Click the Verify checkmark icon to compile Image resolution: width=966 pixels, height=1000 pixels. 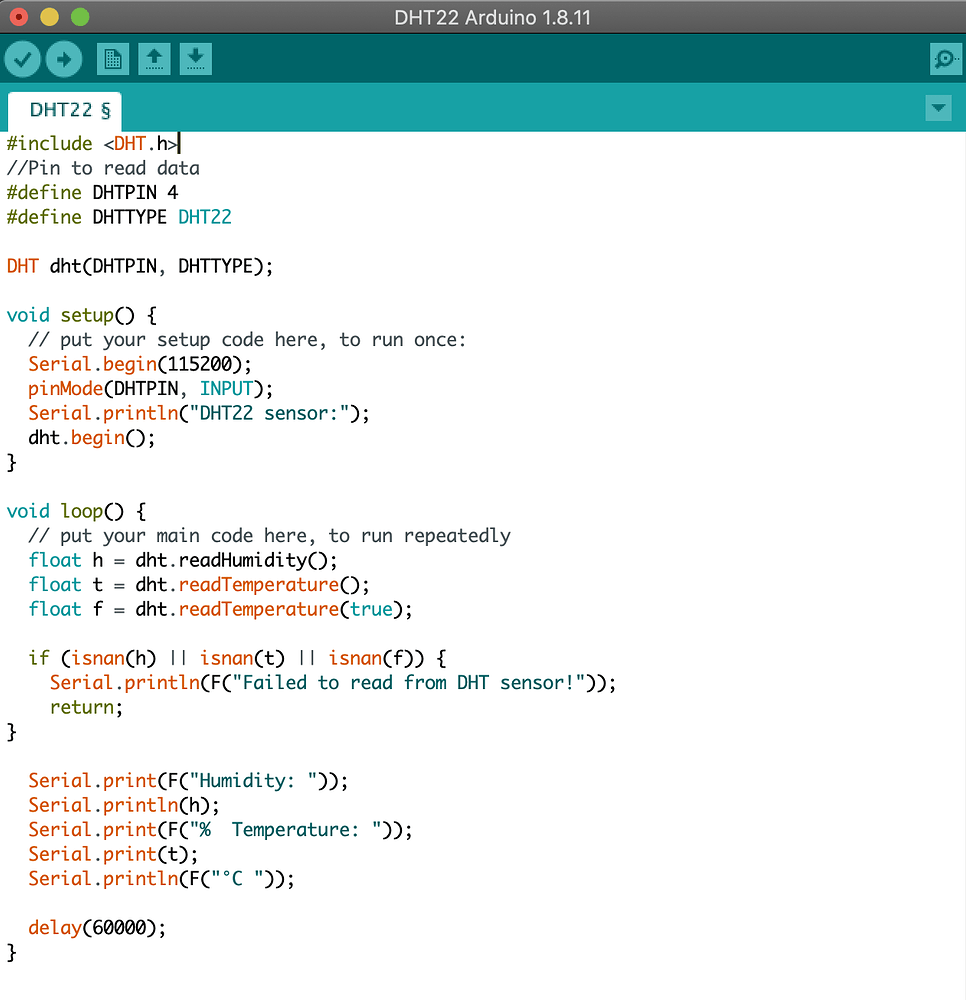pyautogui.click(x=22, y=58)
